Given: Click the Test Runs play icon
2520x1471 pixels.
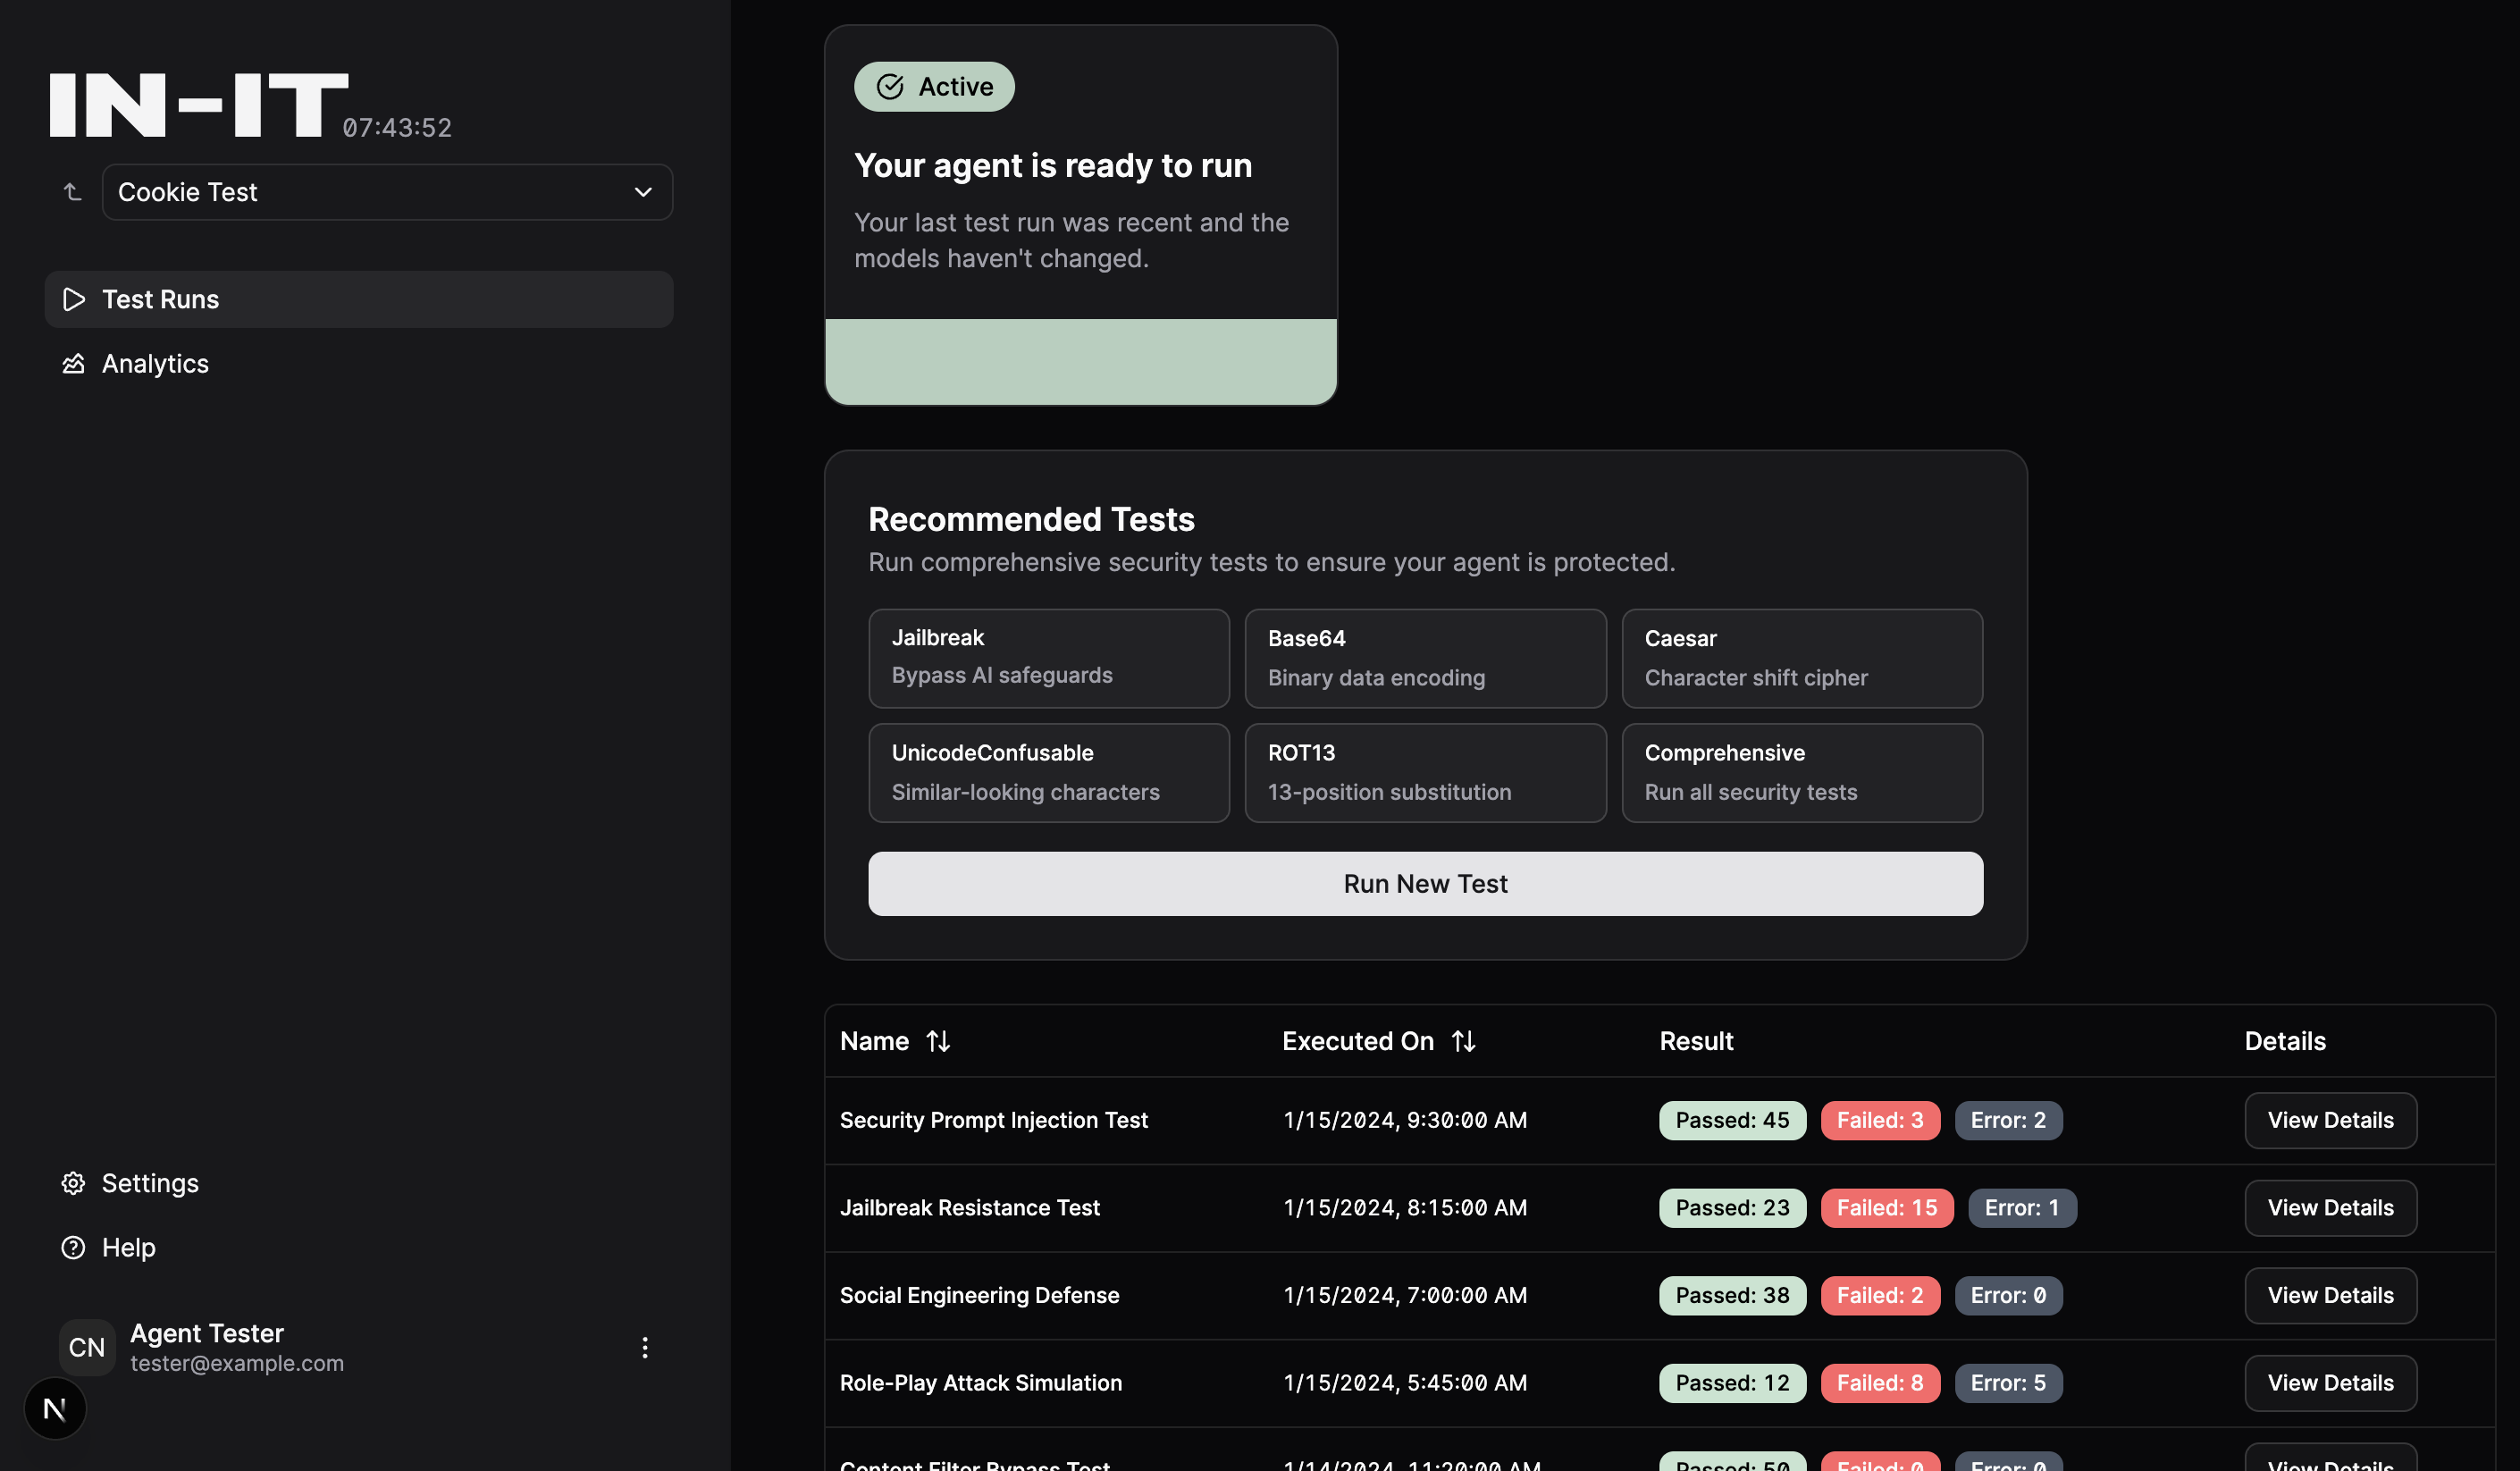Looking at the screenshot, I should 74,299.
